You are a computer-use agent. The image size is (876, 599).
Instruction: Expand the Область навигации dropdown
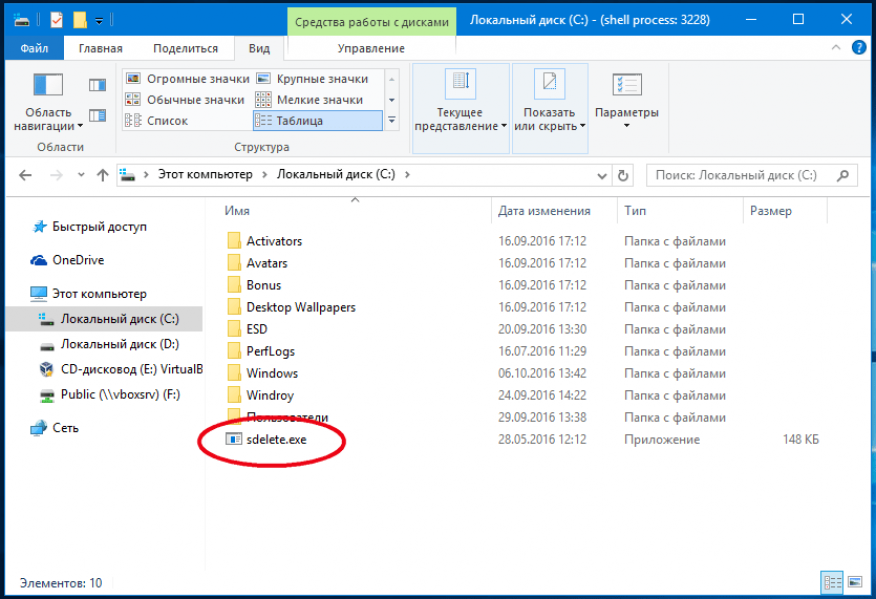point(48,119)
